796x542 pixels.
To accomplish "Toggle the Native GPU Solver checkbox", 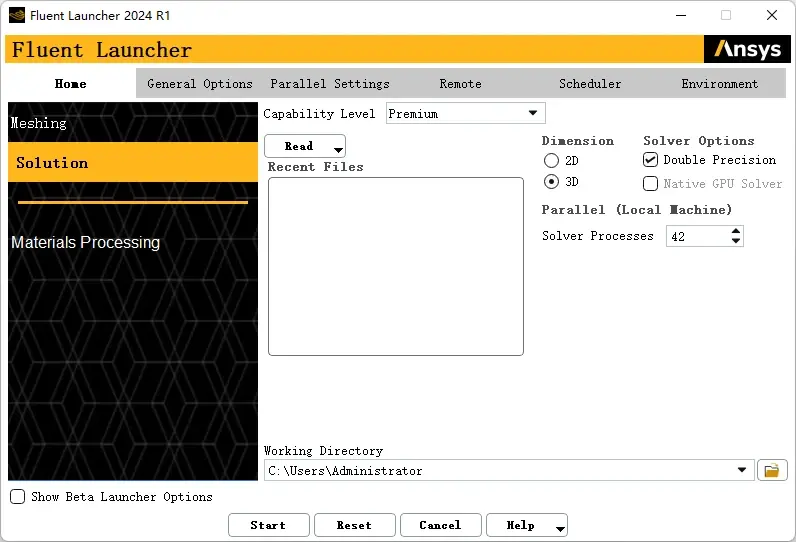I will coord(650,183).
